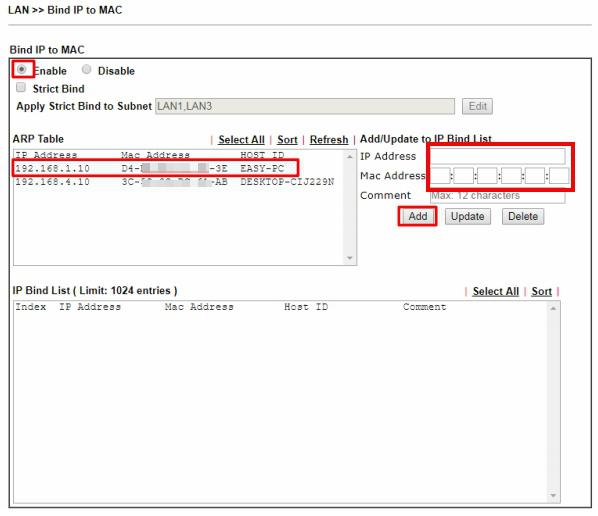Click Sort above the ARP Table
The height and width of the screenshot is (516, 598).
(287, 140)
